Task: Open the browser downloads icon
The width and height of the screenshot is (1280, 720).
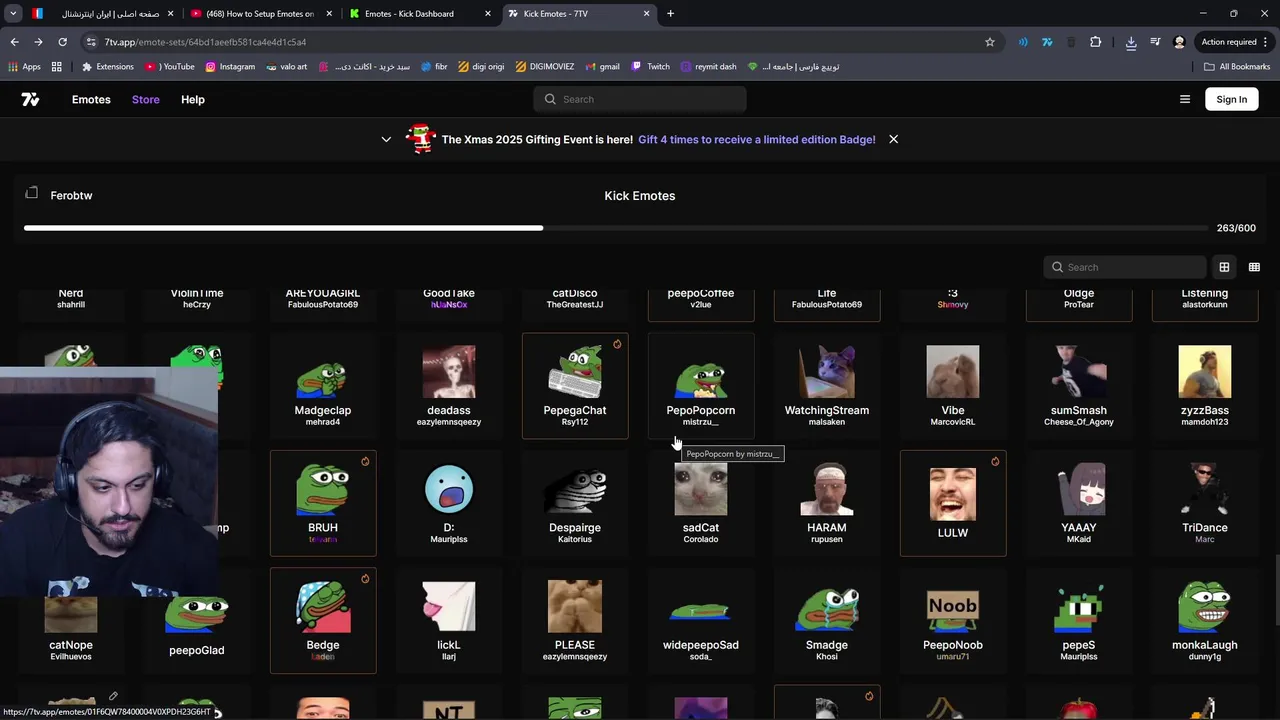Action: click(1131, 42)
